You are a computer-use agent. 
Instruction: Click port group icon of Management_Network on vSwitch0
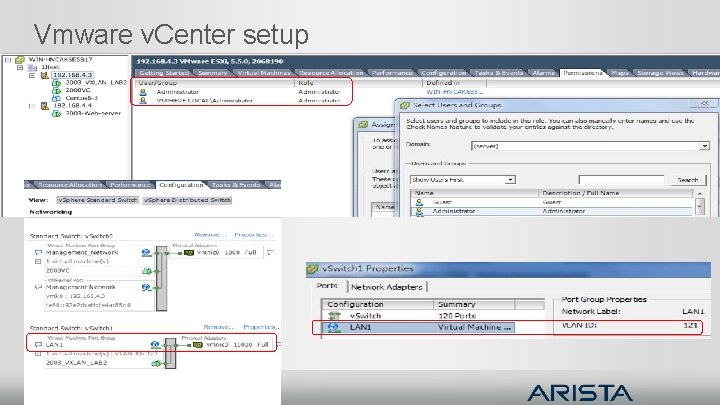pyautogui.click(x=146, y=253)
